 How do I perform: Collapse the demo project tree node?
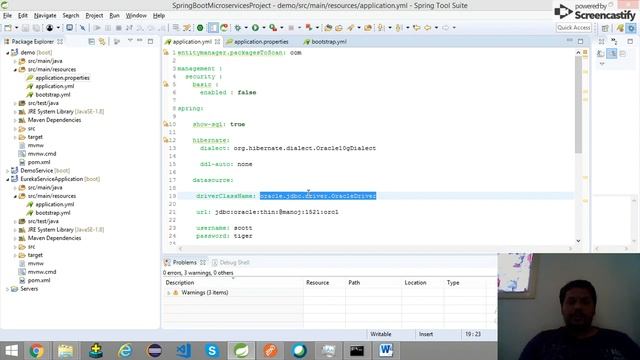coord(7,53)
